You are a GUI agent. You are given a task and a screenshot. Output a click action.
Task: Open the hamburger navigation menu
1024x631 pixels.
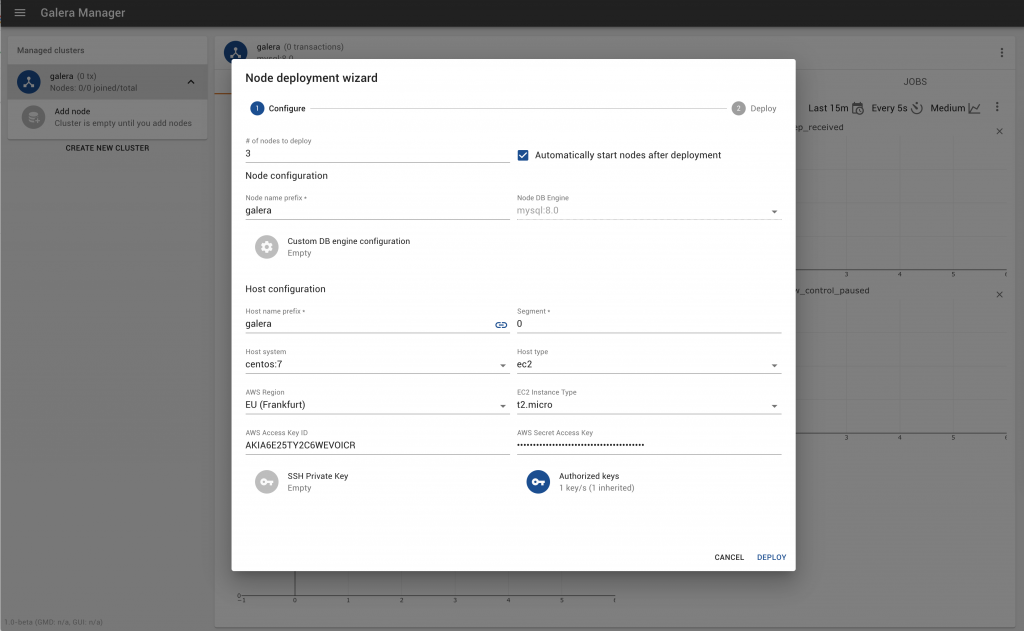[20, 12]
